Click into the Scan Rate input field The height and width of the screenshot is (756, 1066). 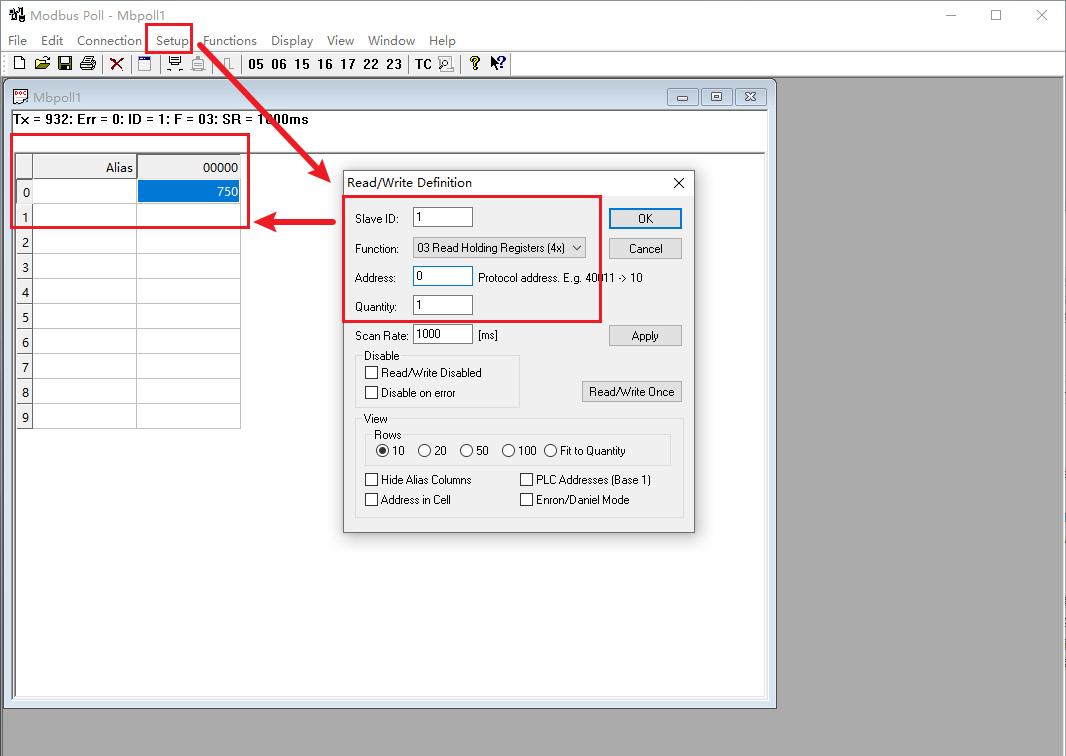pyautogui.click(x=442, y=335)
